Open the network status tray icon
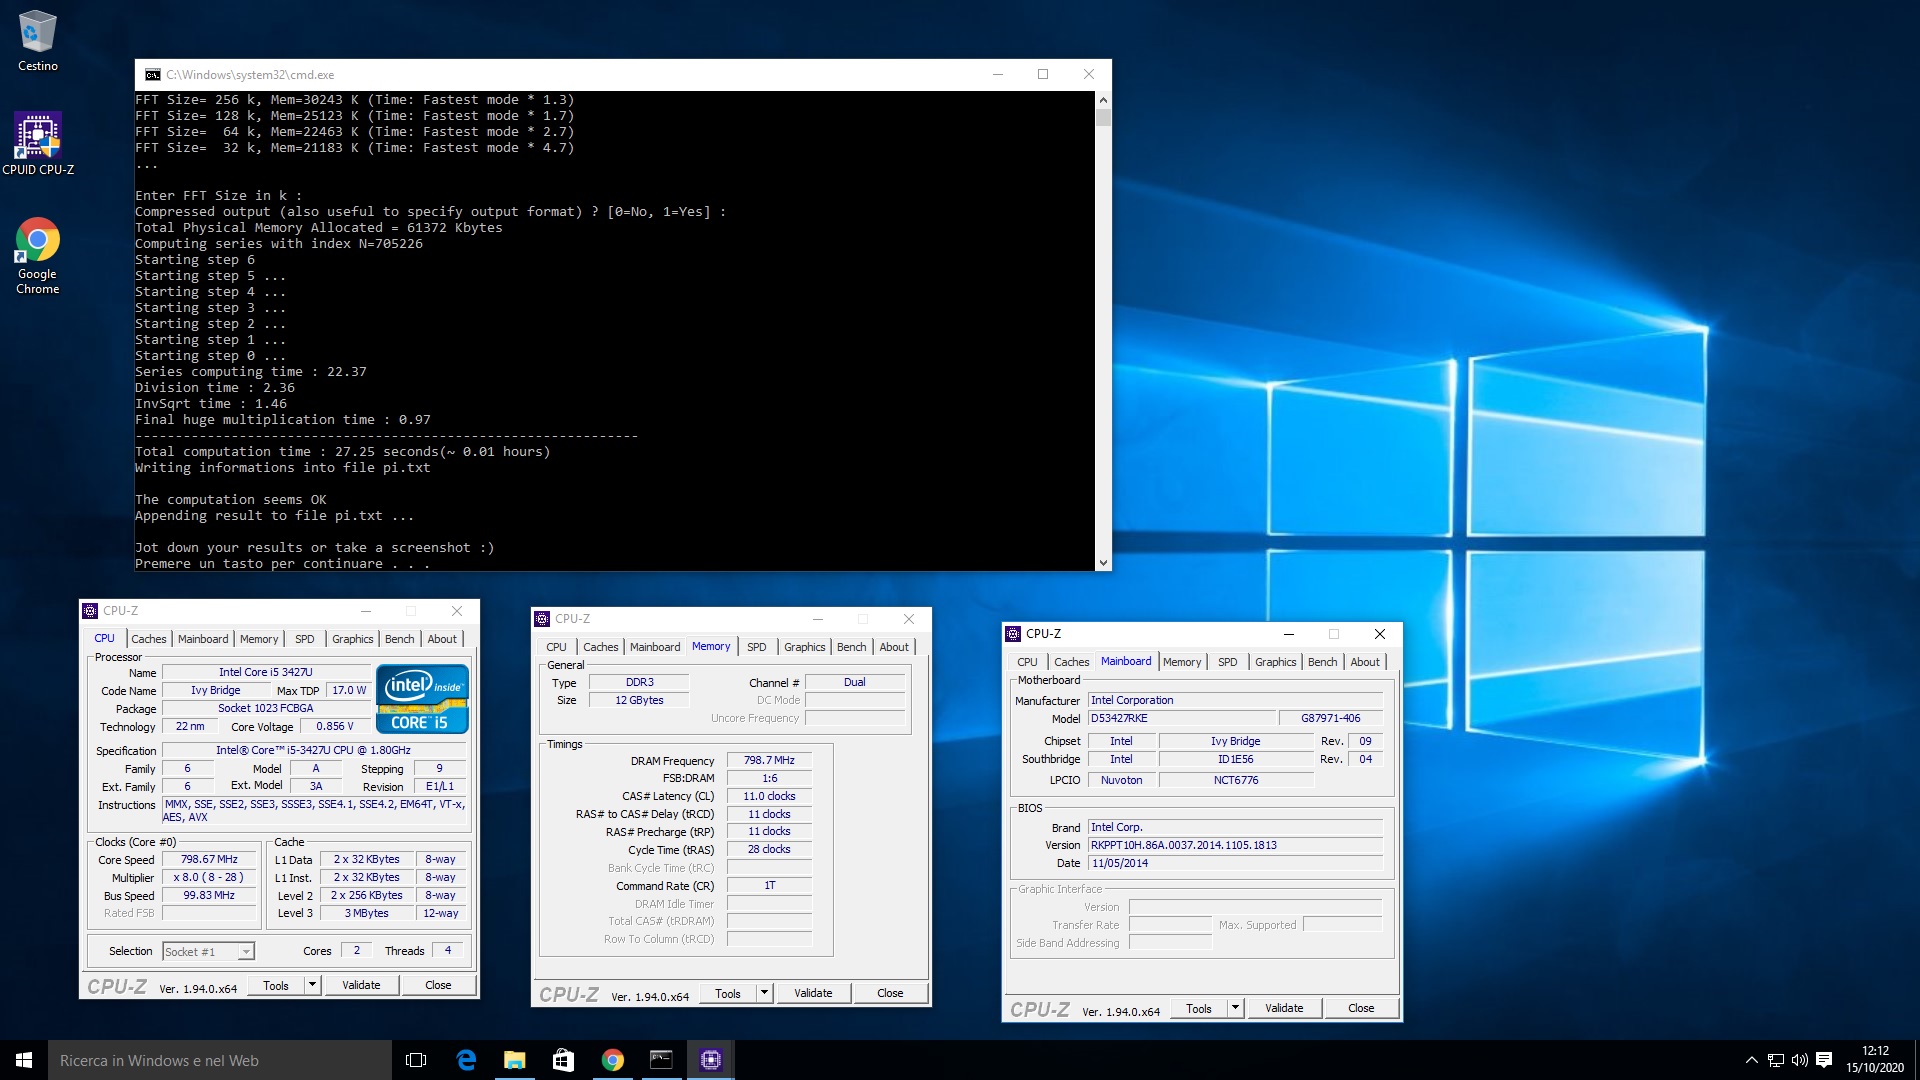1920x1080 pixels. tap(1776, 1060)
